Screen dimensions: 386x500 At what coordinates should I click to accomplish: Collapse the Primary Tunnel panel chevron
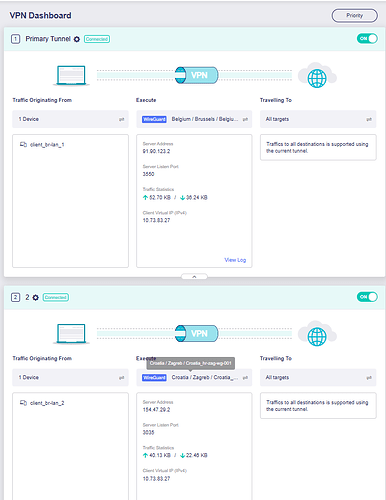pos(194,277)
